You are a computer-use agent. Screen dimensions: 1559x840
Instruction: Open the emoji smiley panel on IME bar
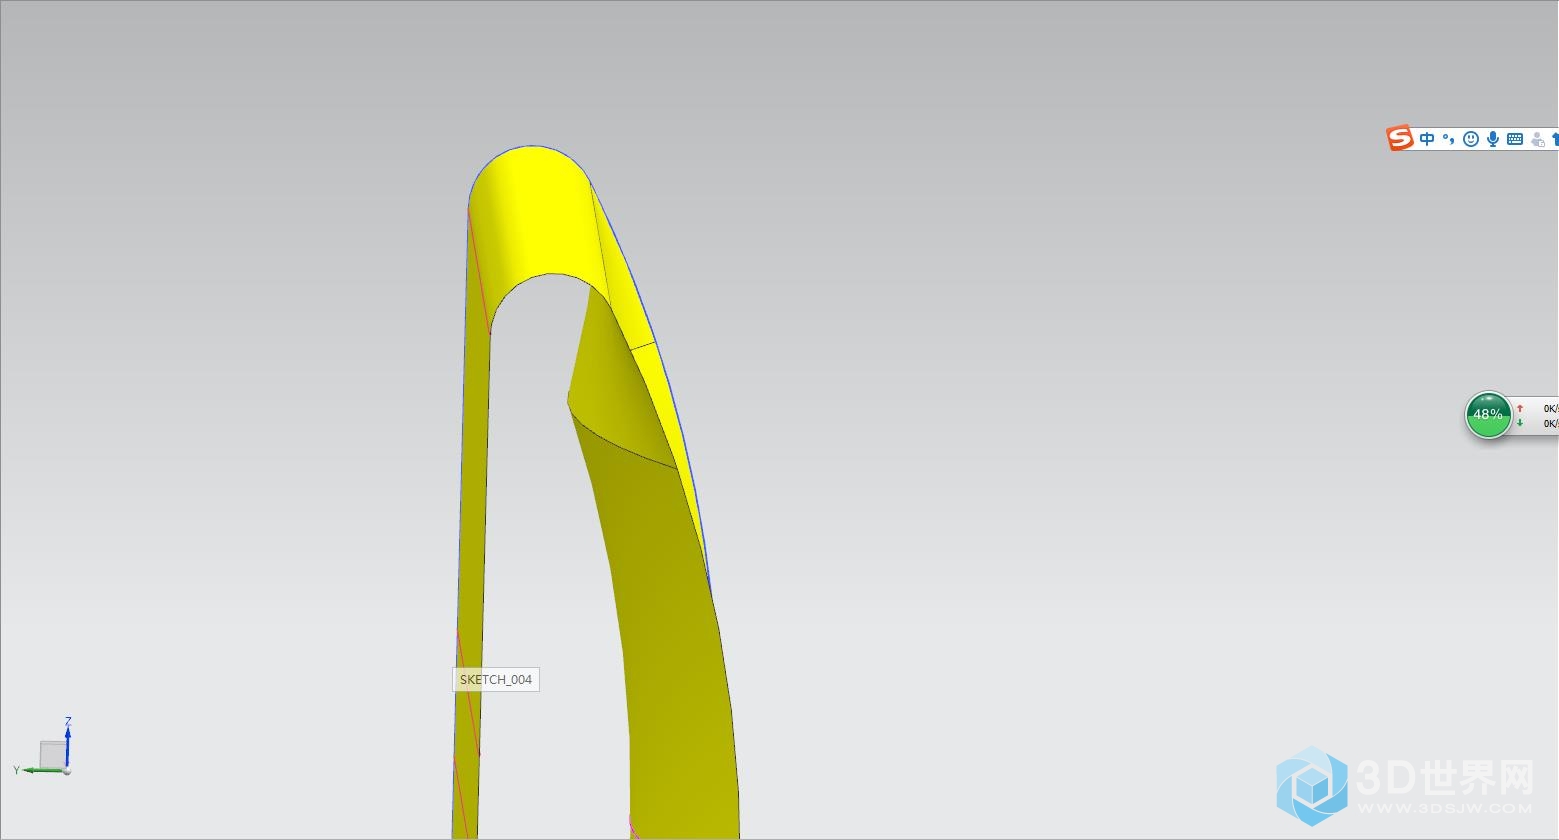click(1471, 139)
